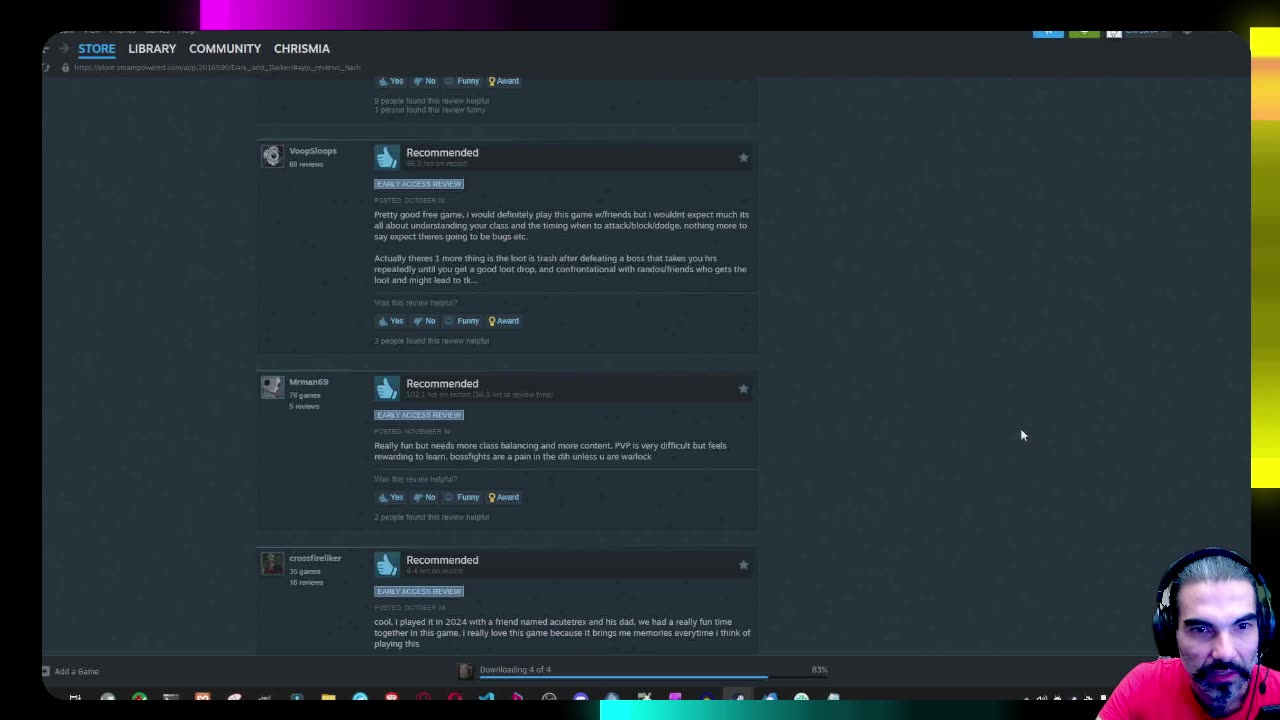Mark the topmost partial review as Funny

point(462,81)
